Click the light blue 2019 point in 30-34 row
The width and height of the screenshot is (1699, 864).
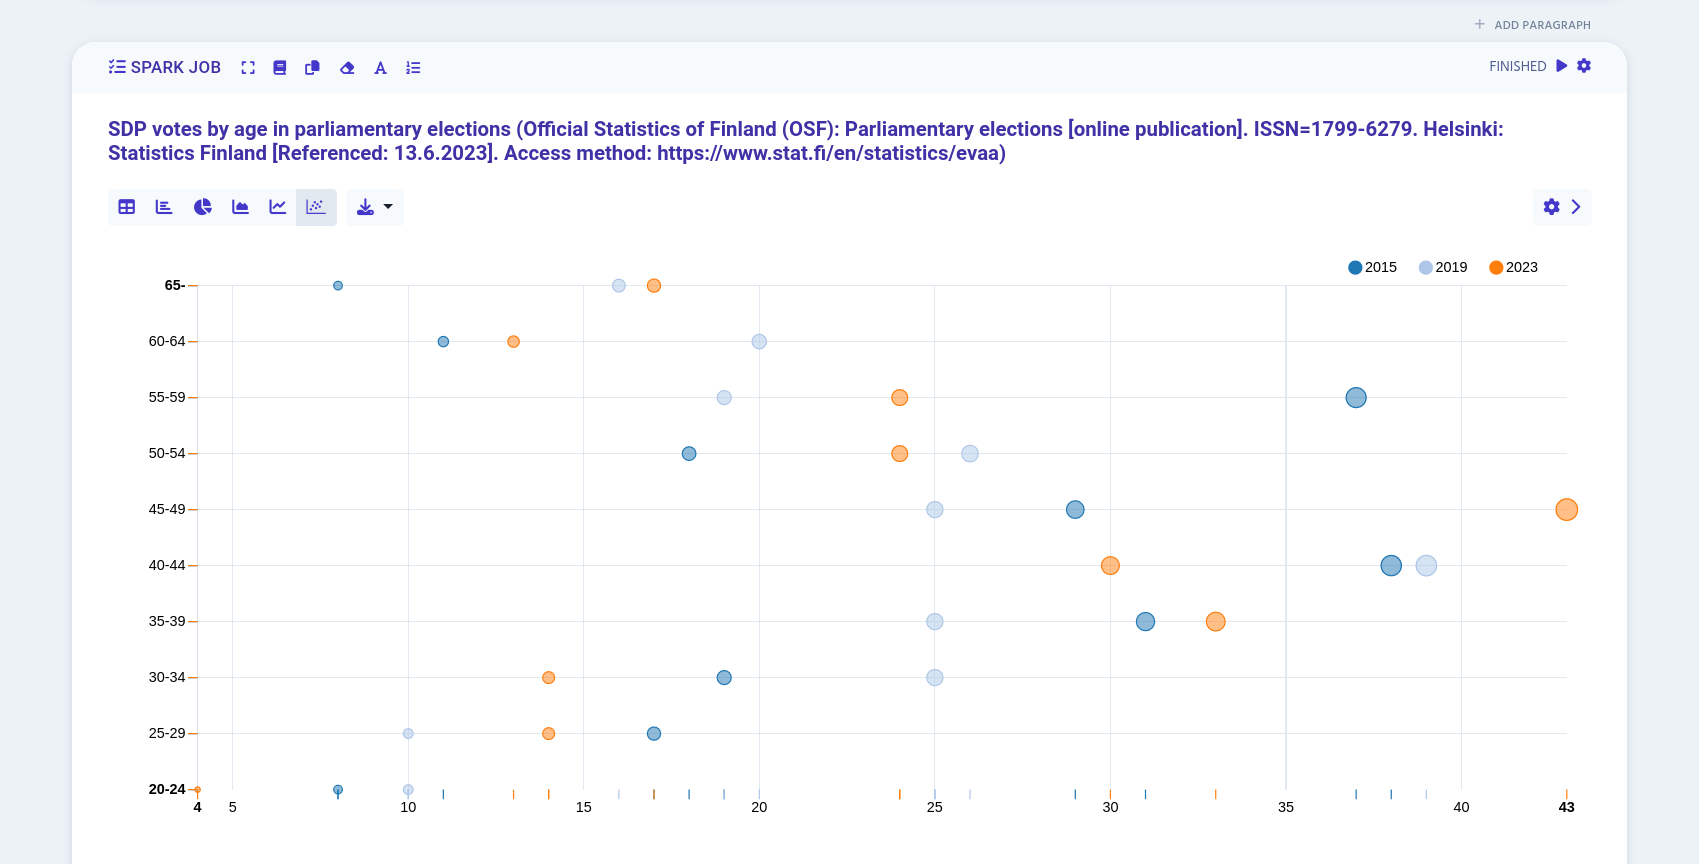coord(935,678)
